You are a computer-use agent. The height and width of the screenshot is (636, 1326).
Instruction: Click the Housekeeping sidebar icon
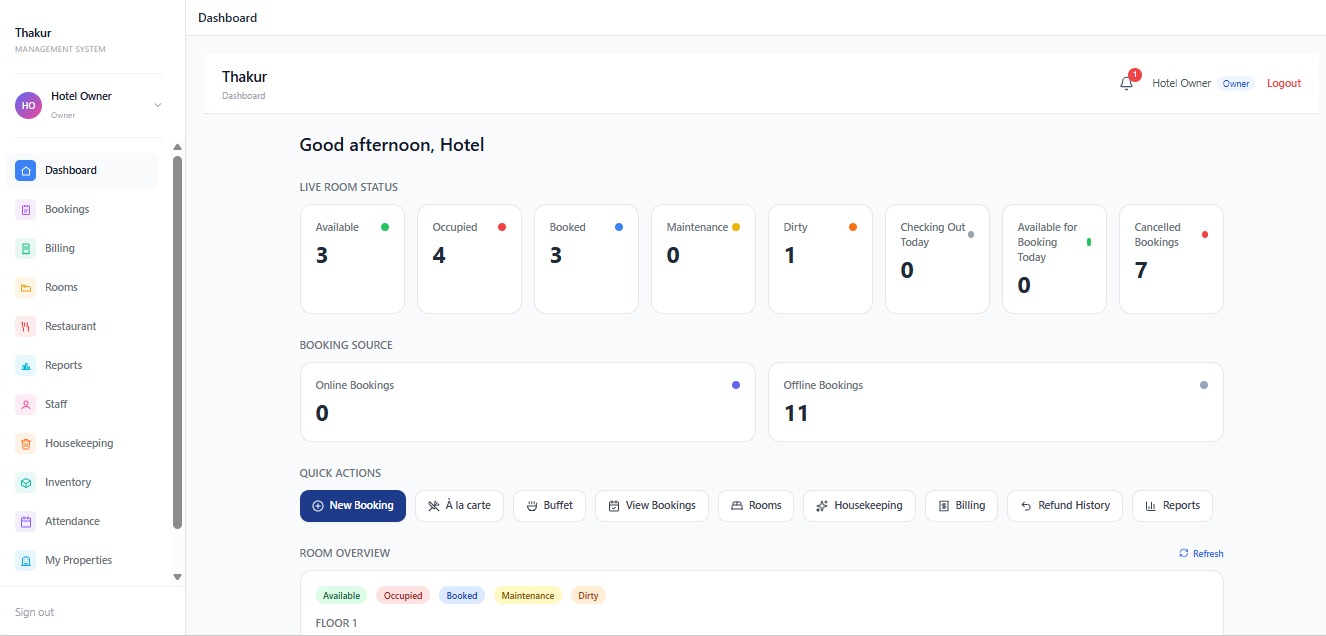[26, 444]
